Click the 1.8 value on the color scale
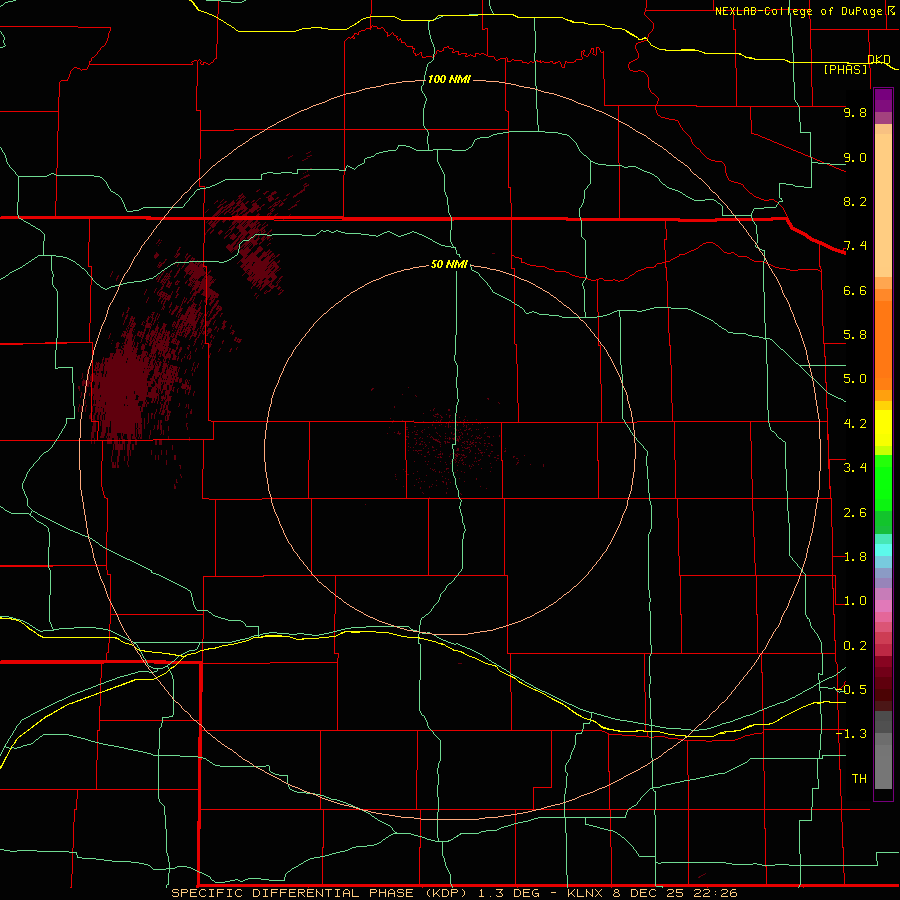This screenshot has width=900, height=900. click(855, 557)
